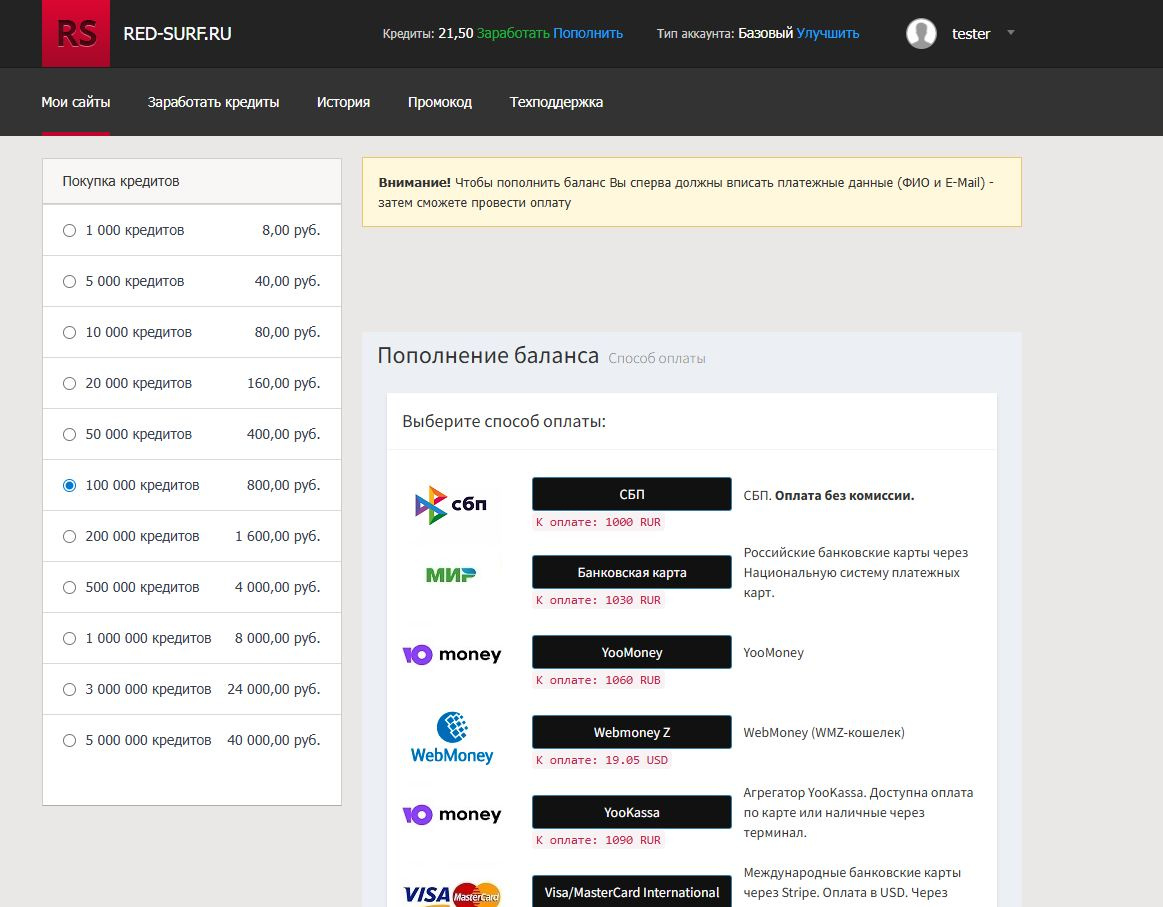Click the logo next to YooKassa button
Viewport: 1163px width, 907px height.
(452, 814)
